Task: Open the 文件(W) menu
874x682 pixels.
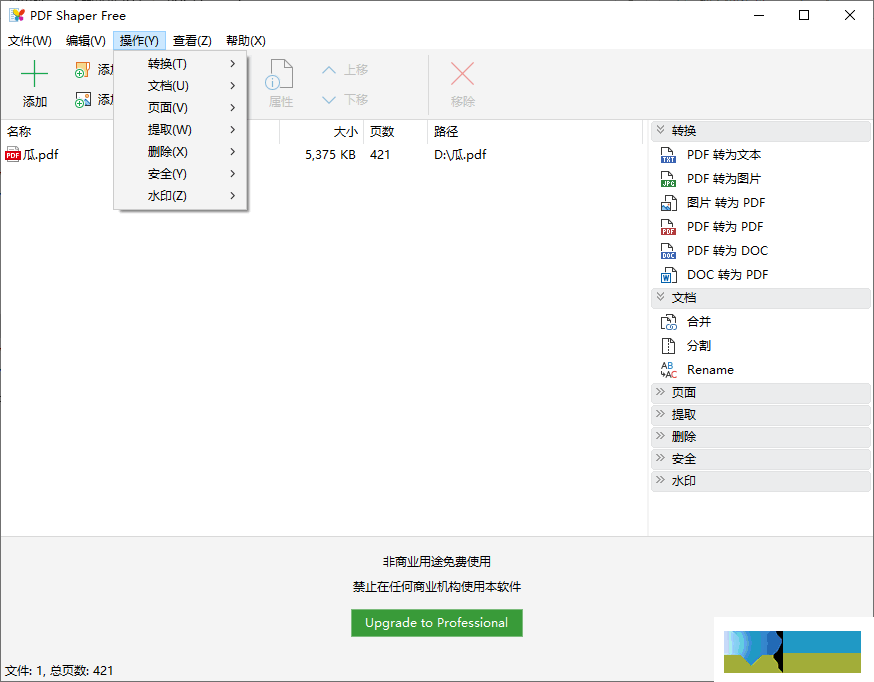Action: [30, 41]
